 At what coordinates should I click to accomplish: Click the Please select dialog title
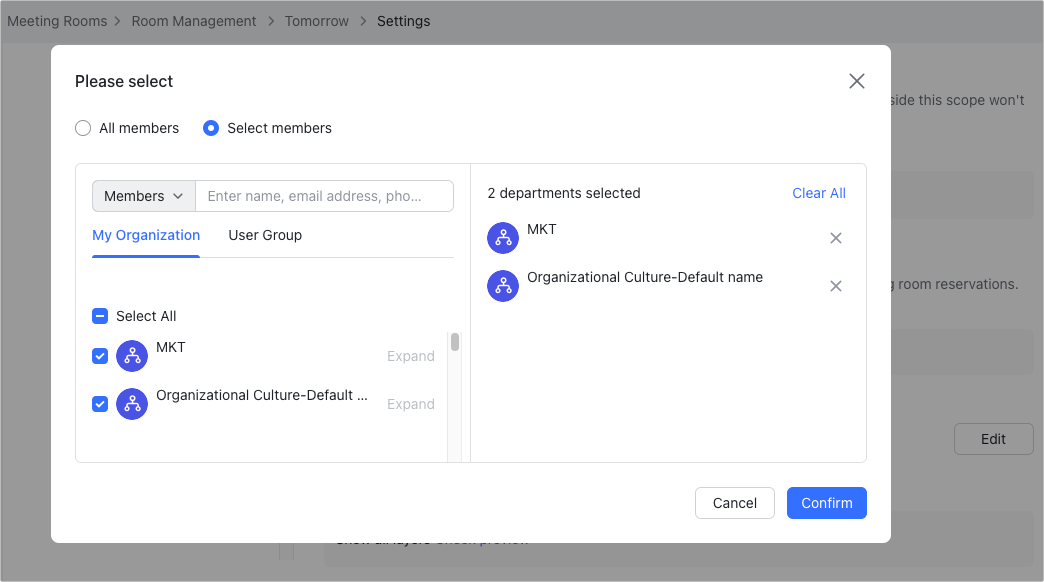pos(124,81)
